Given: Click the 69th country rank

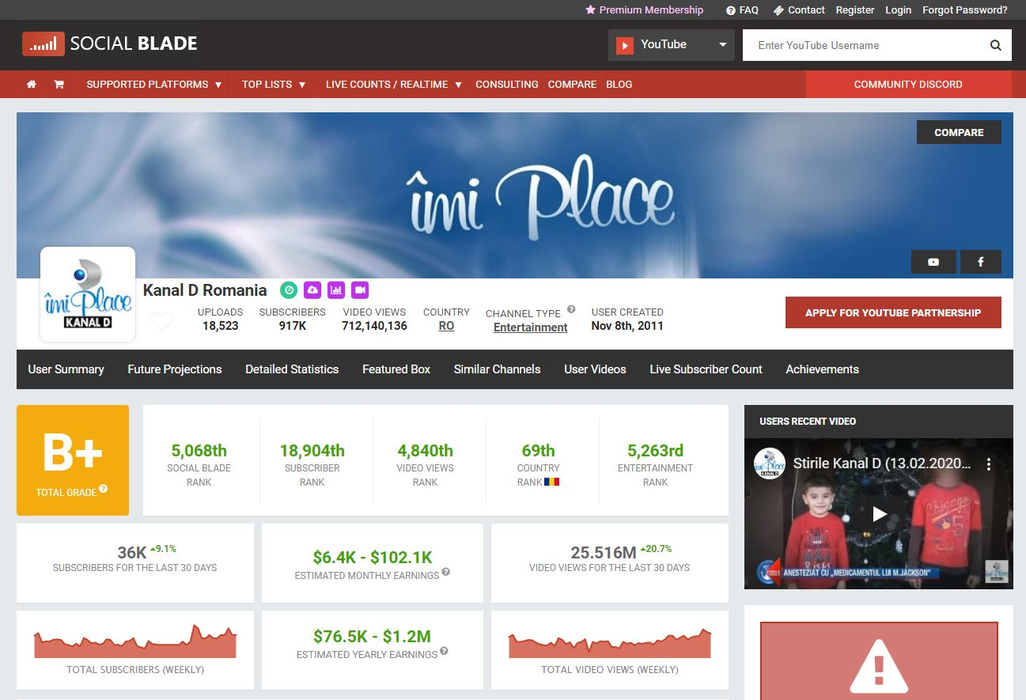Looking at the screenshot, I should coord(538,451).
